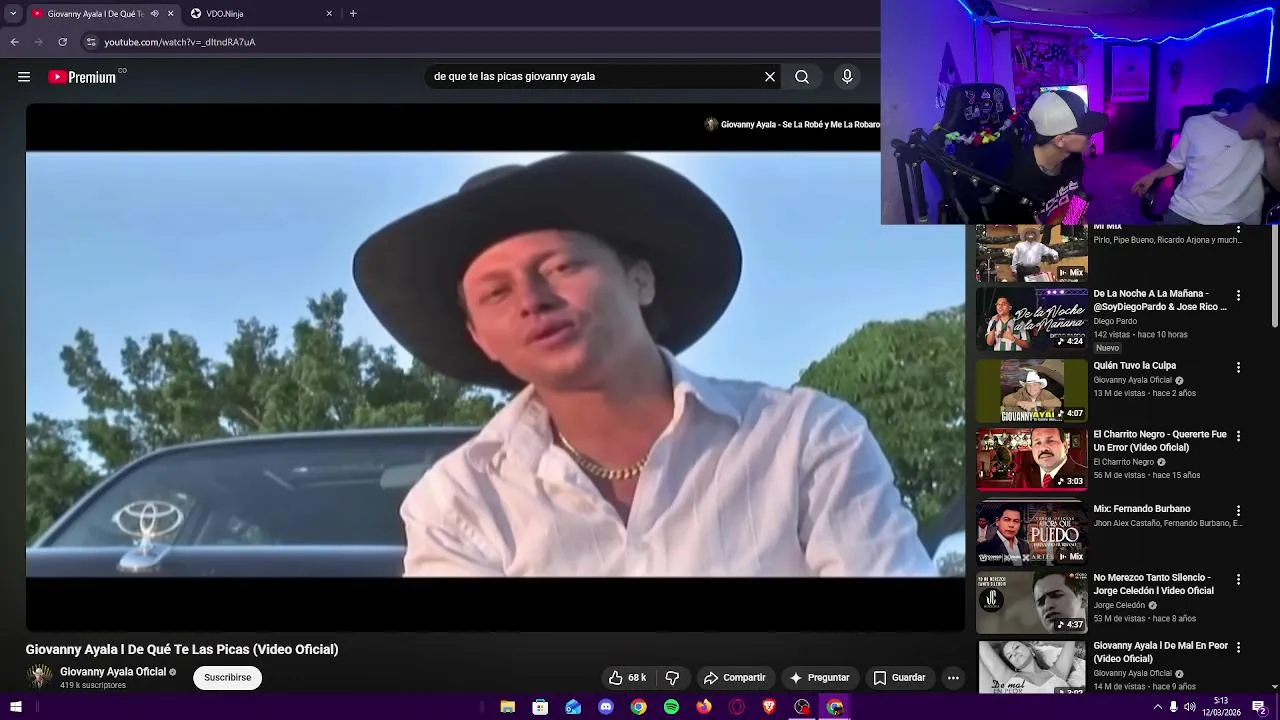Switch to the VDO.Ninja tab
This screenshot has width=1280, height=720.
coord(260,14)
